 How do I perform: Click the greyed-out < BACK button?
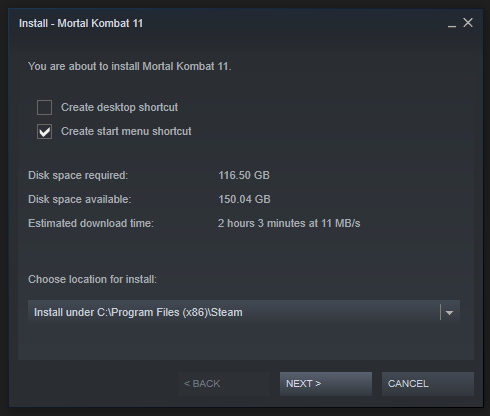[x=224, y=384]
